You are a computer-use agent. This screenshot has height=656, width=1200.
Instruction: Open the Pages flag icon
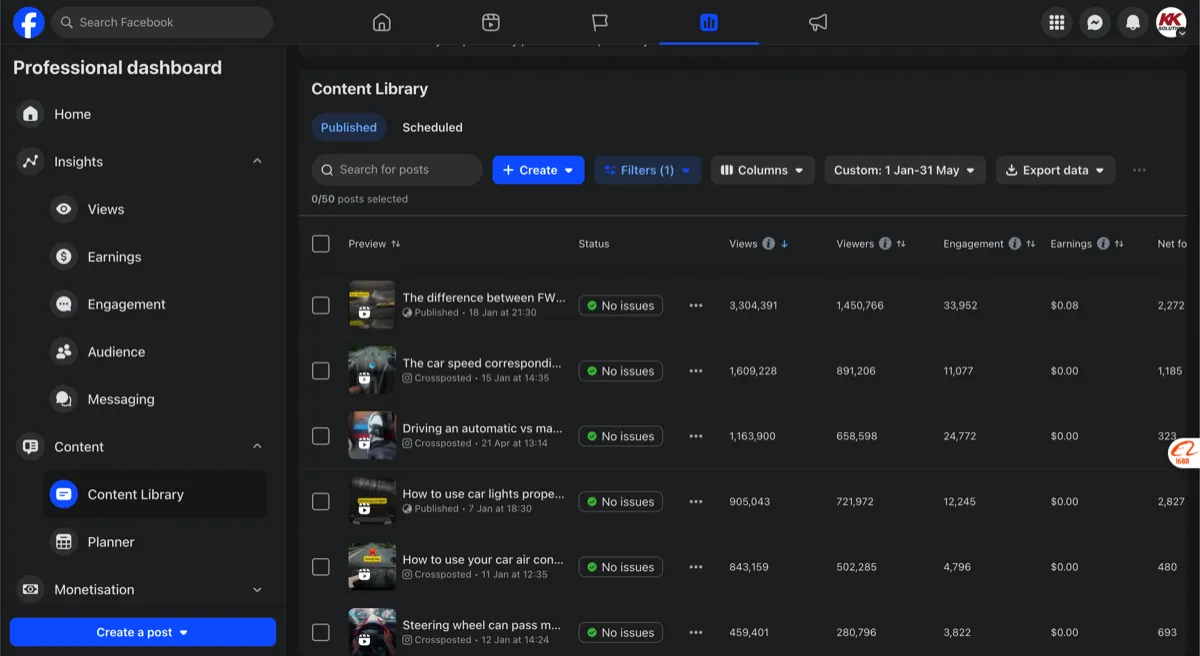pyautogui.click(x=599, y=22)
